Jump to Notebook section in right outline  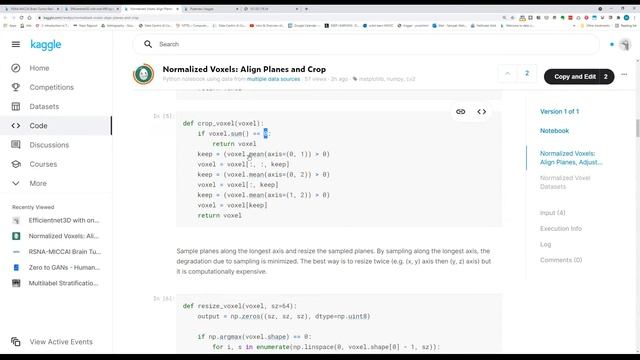554,131
